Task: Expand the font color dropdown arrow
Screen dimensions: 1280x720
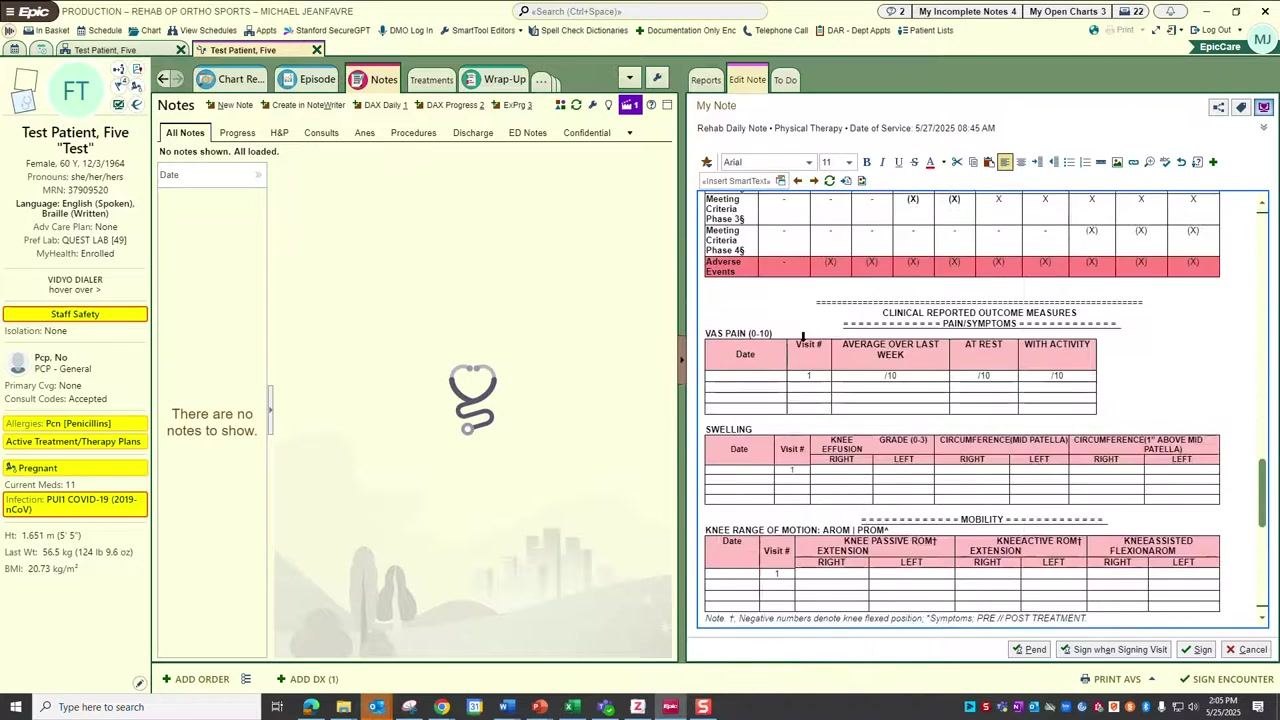Action: [943, 162]
